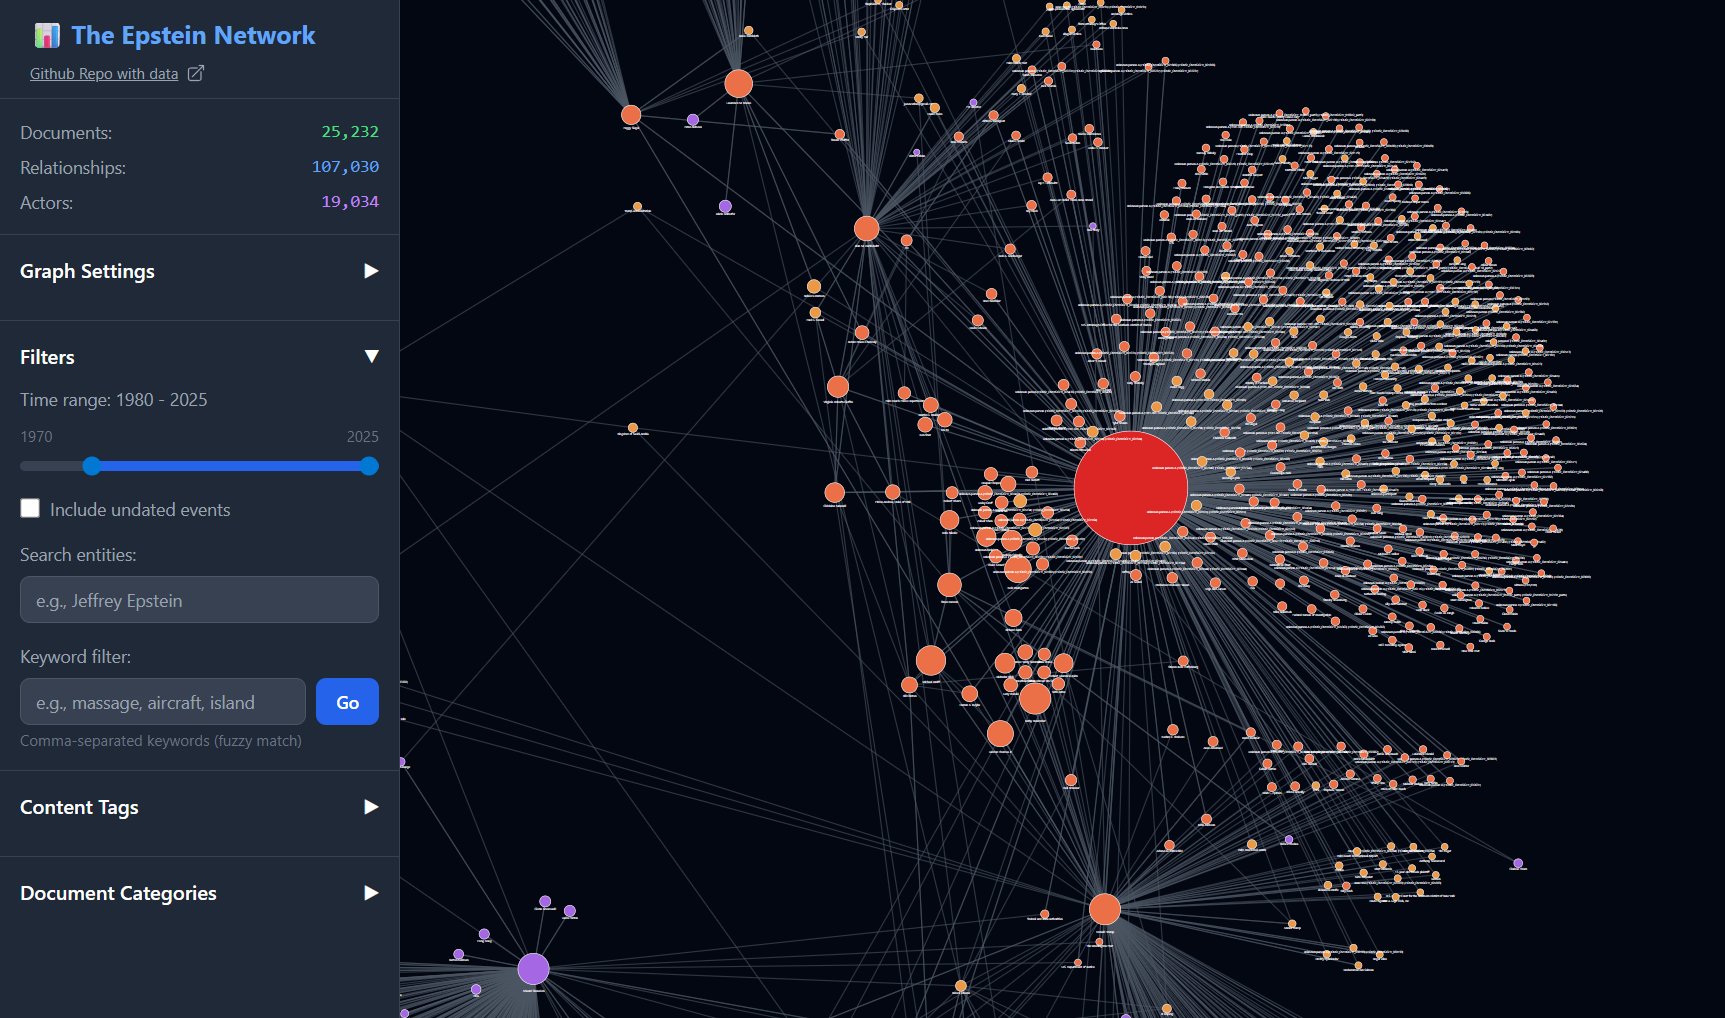This screenshot has width=1725, height=1018.
Task: Click the Actors count "19,034"
Action: pos(350,202)
